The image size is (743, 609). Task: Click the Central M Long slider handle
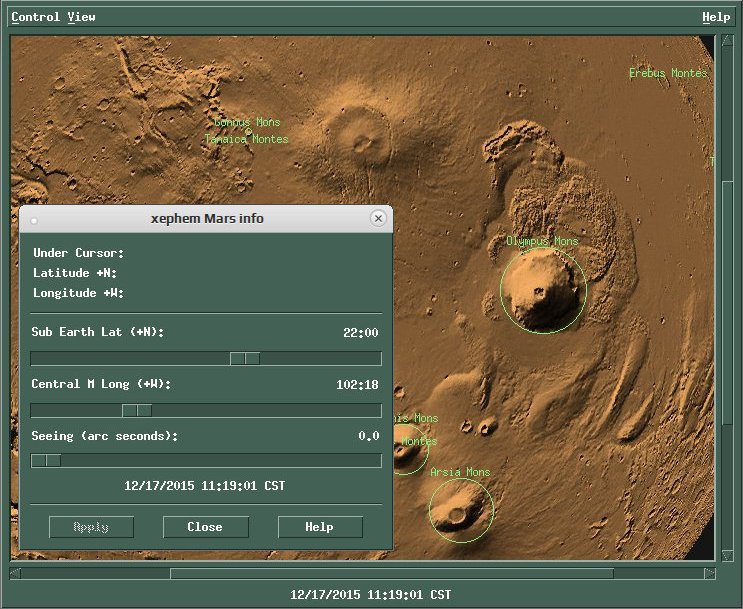[x=137, y=410]
